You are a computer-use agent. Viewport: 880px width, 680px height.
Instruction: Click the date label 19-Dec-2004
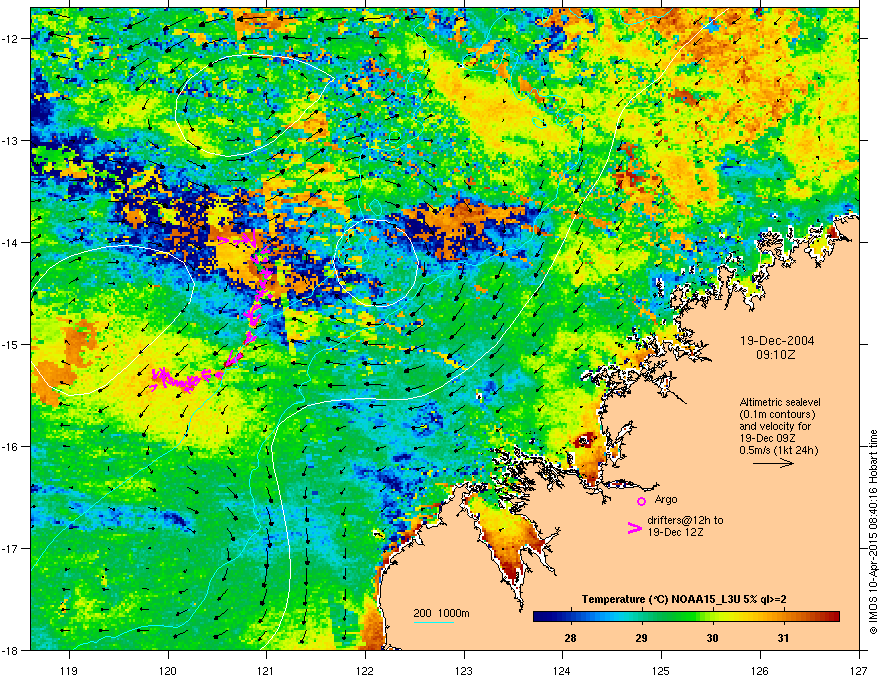pyautogui.click(x=777, y=341)
